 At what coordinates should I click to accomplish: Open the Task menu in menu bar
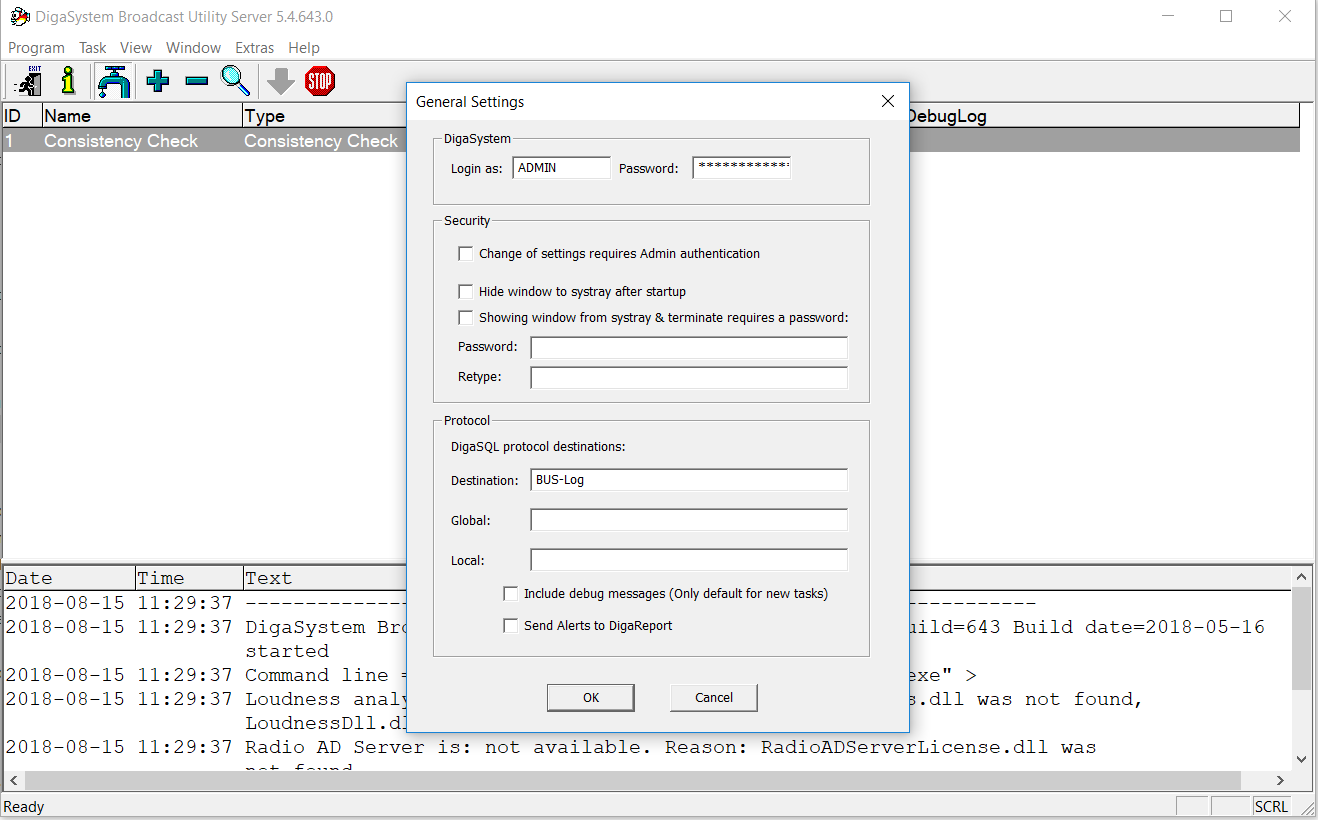(93, 48)
